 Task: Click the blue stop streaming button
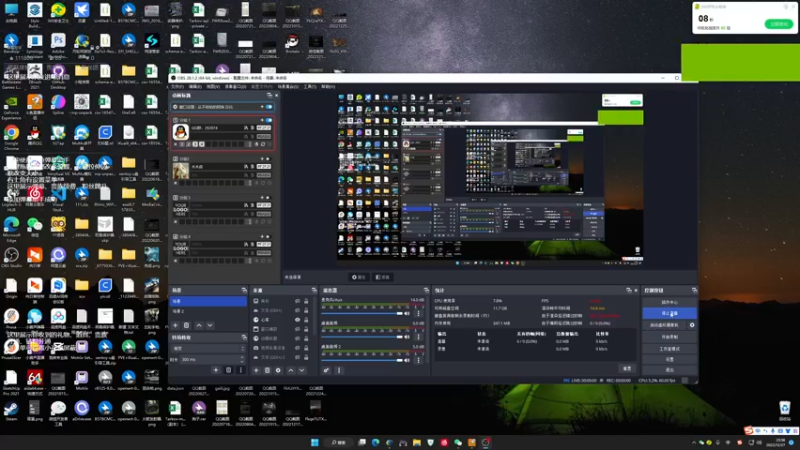669,313
